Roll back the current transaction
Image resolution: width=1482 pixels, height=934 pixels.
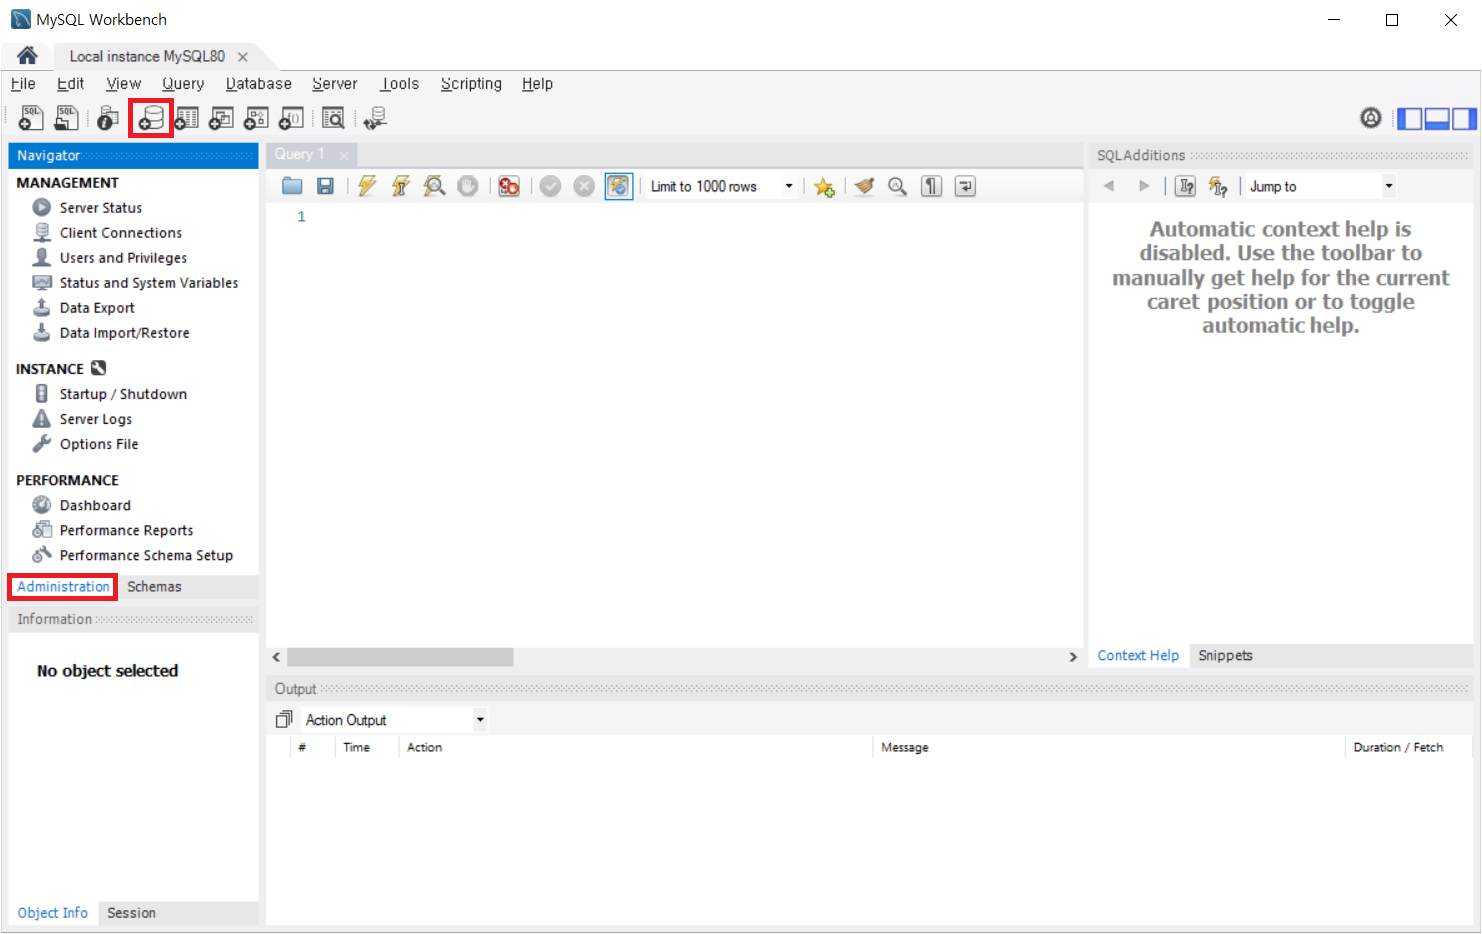pyautogui.click(x=584, y=186)
